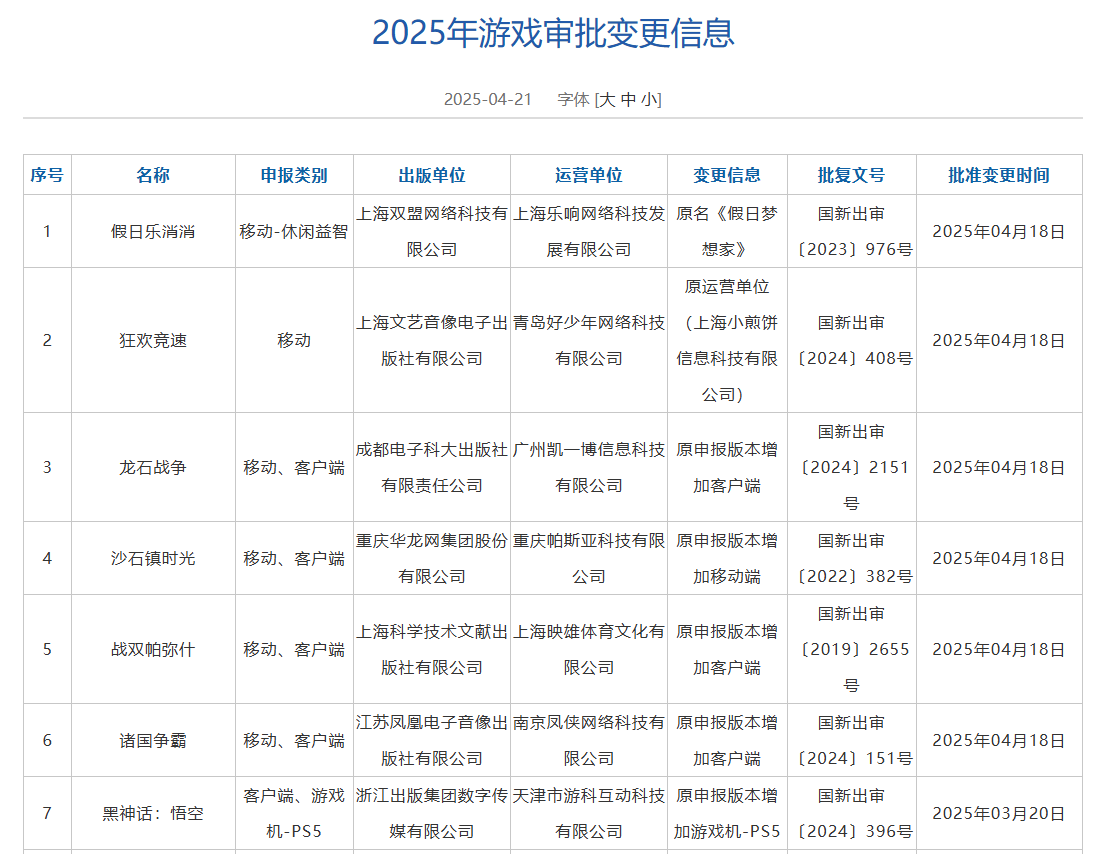Click the 序号 column header
Image resolution: width=1099 pixels, height=854 pixels.
tap(47, 175)
